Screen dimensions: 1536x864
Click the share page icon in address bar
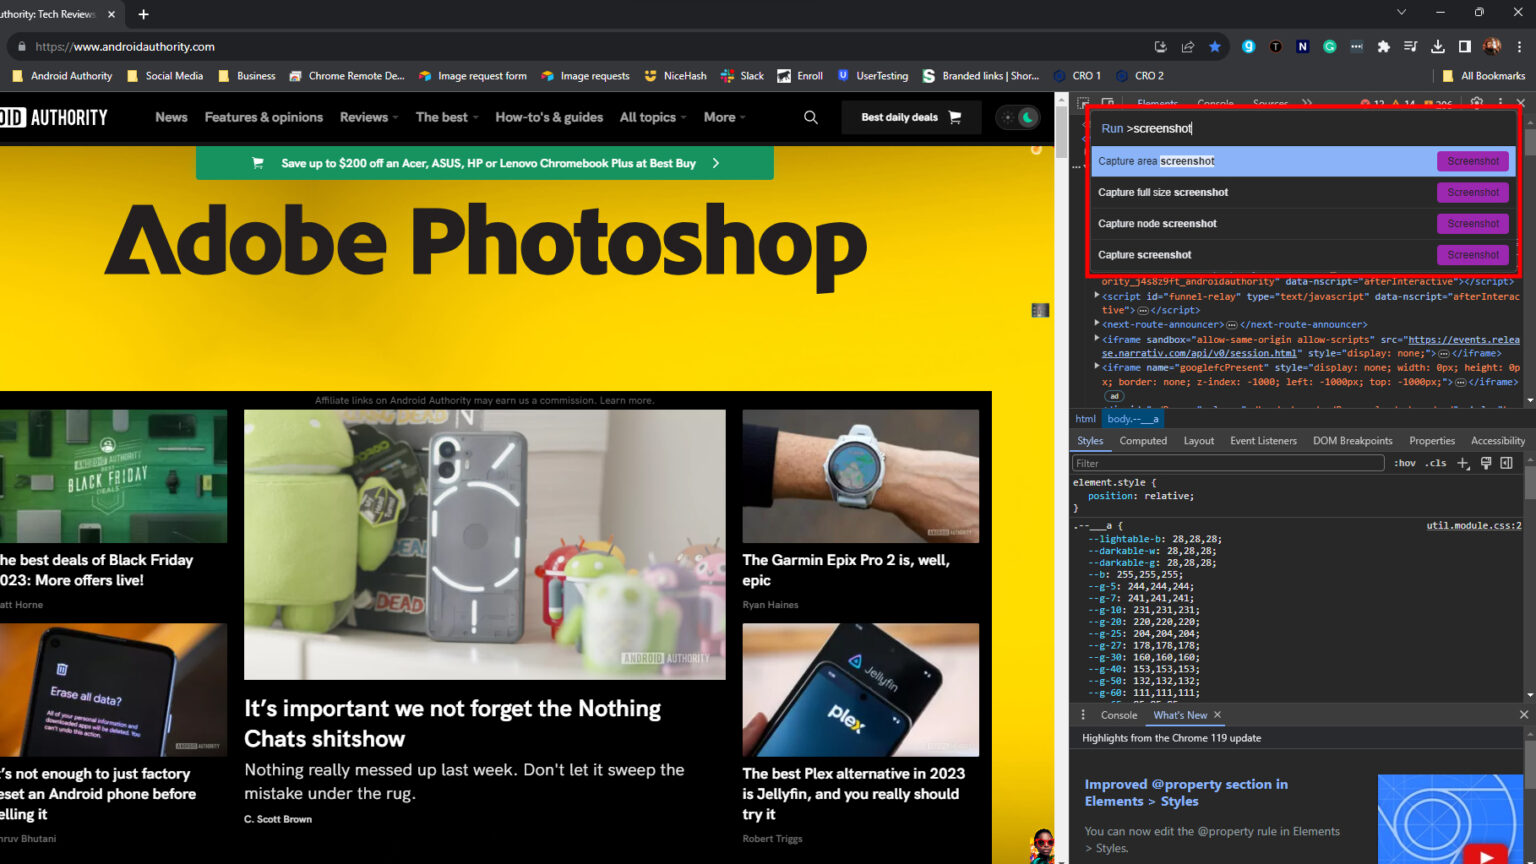pyautogui.click(x=1187, y=46)
